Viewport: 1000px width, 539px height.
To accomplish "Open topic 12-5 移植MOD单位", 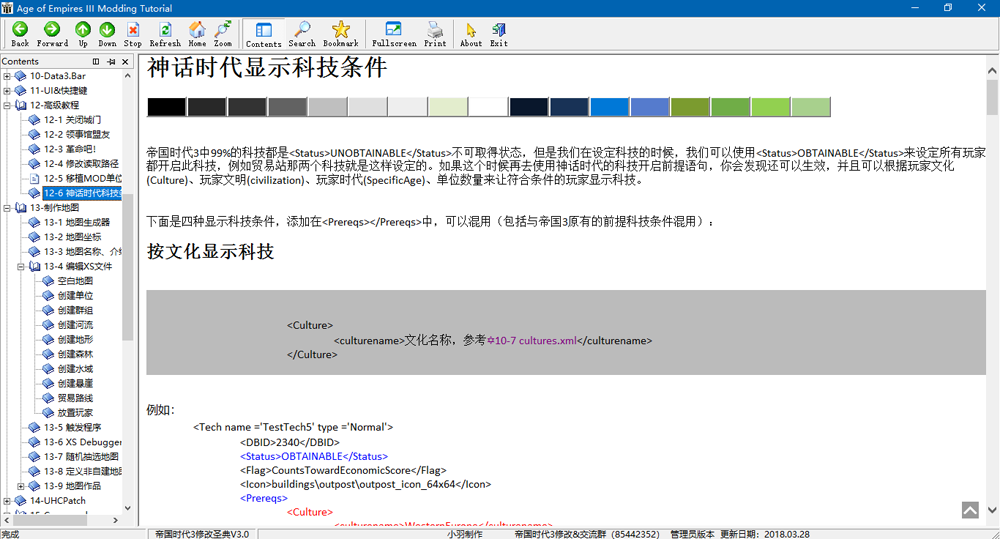I will [x=82, y=179].
